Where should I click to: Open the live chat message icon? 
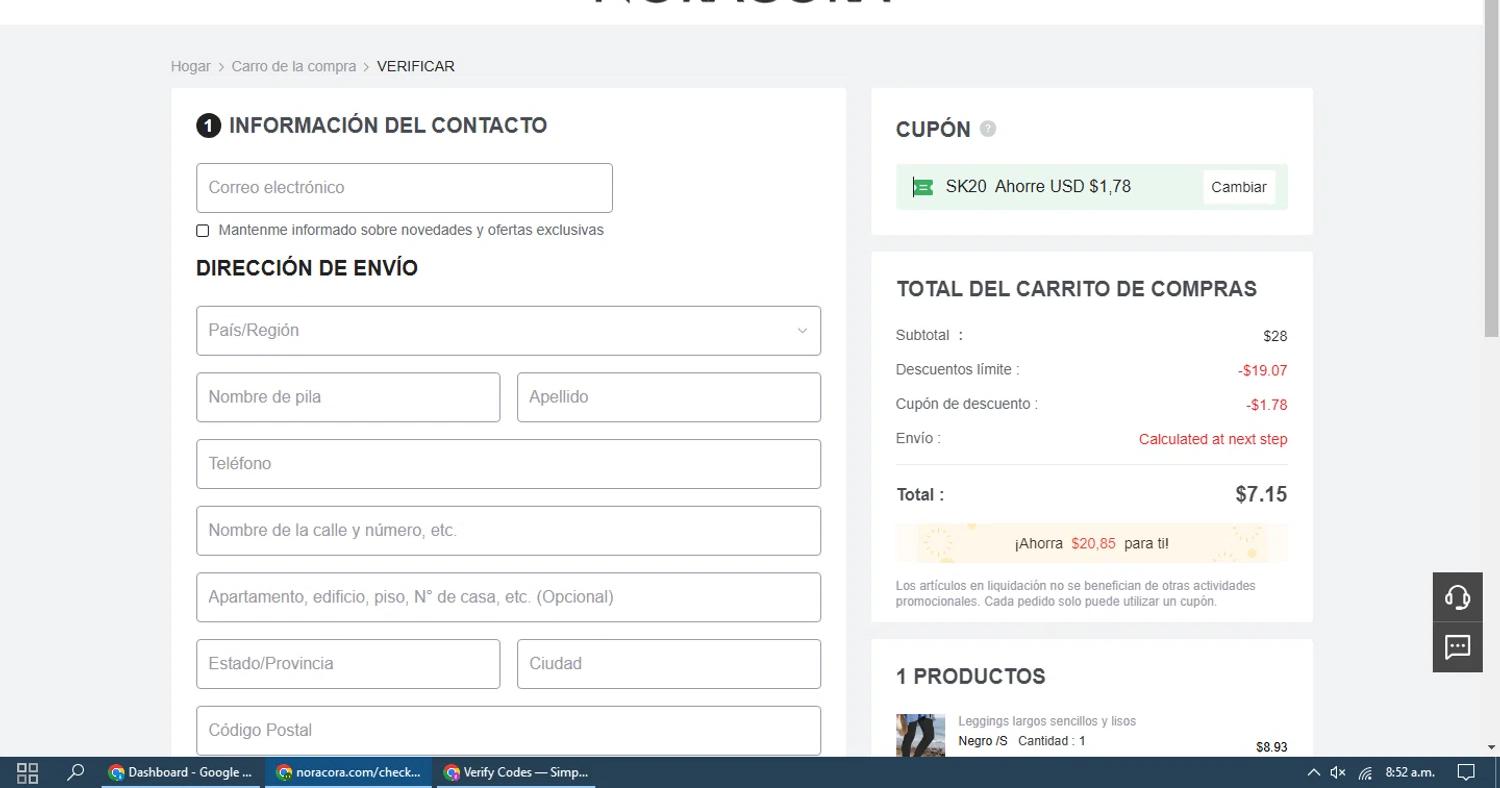[1457, 647]
